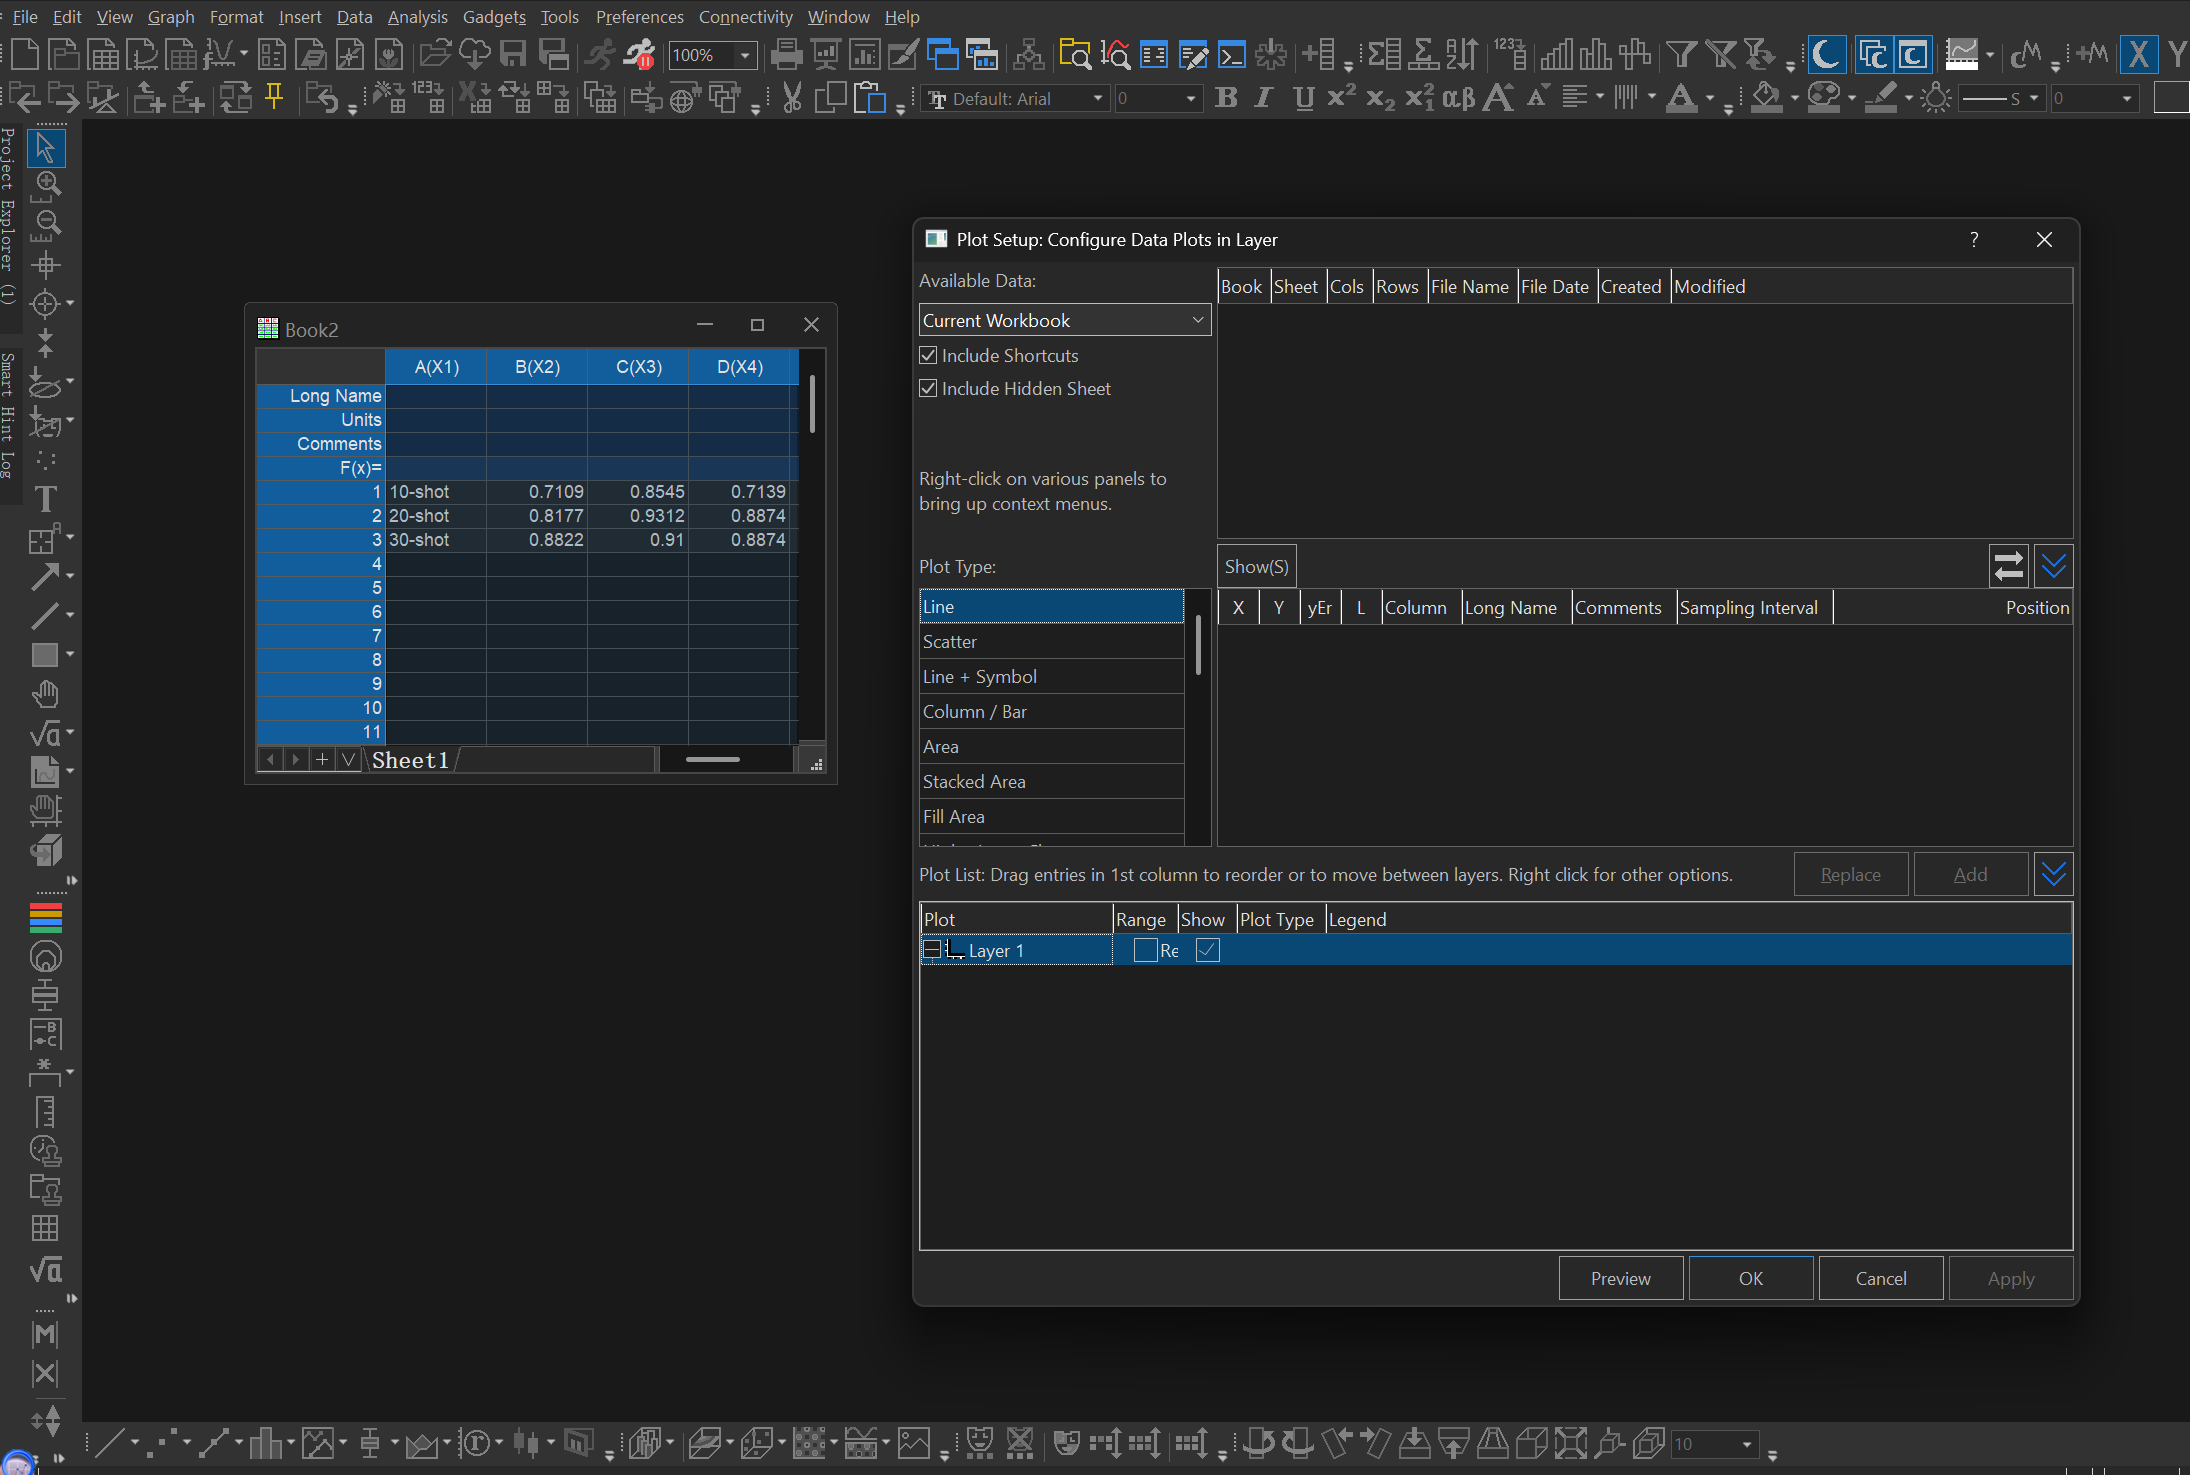
Task: Click the OK button
Action: pyautogui.click(x=1750, y=1278)
